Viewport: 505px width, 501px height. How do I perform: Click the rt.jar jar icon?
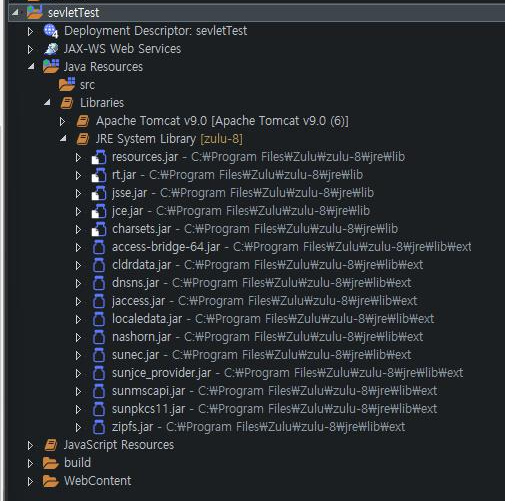pos(99,175)
